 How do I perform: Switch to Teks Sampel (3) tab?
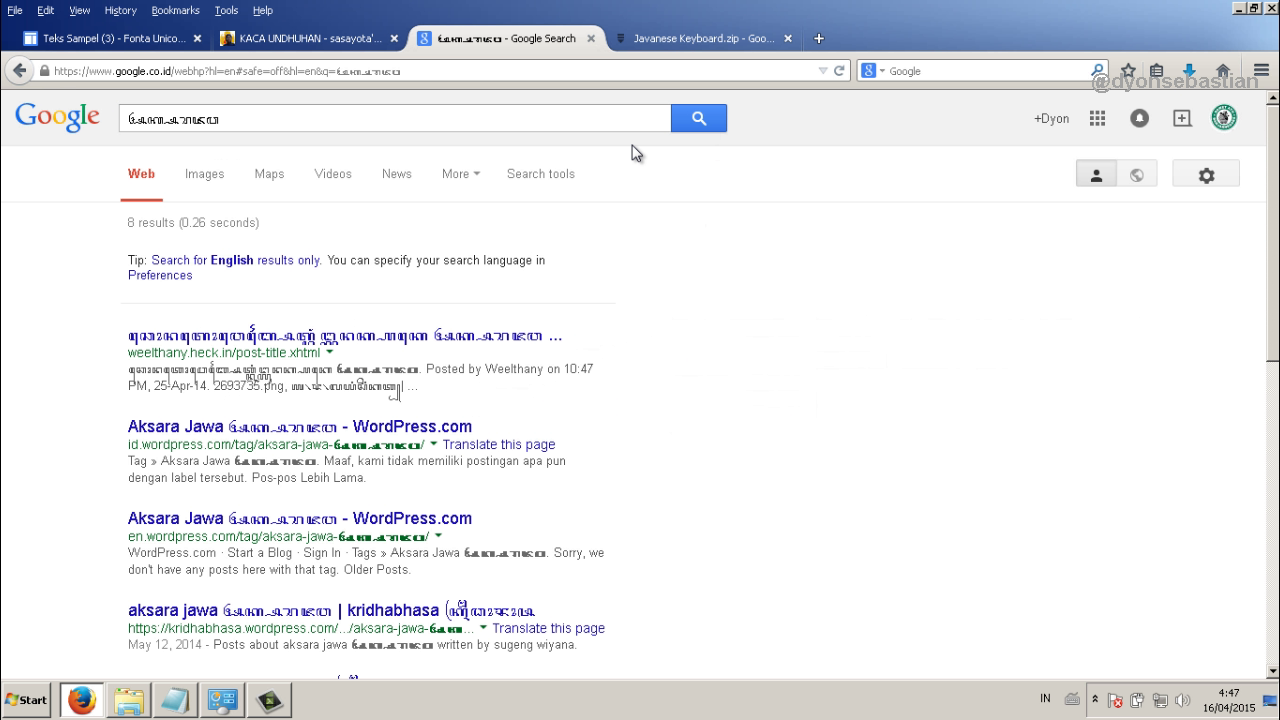coord(113,38)
